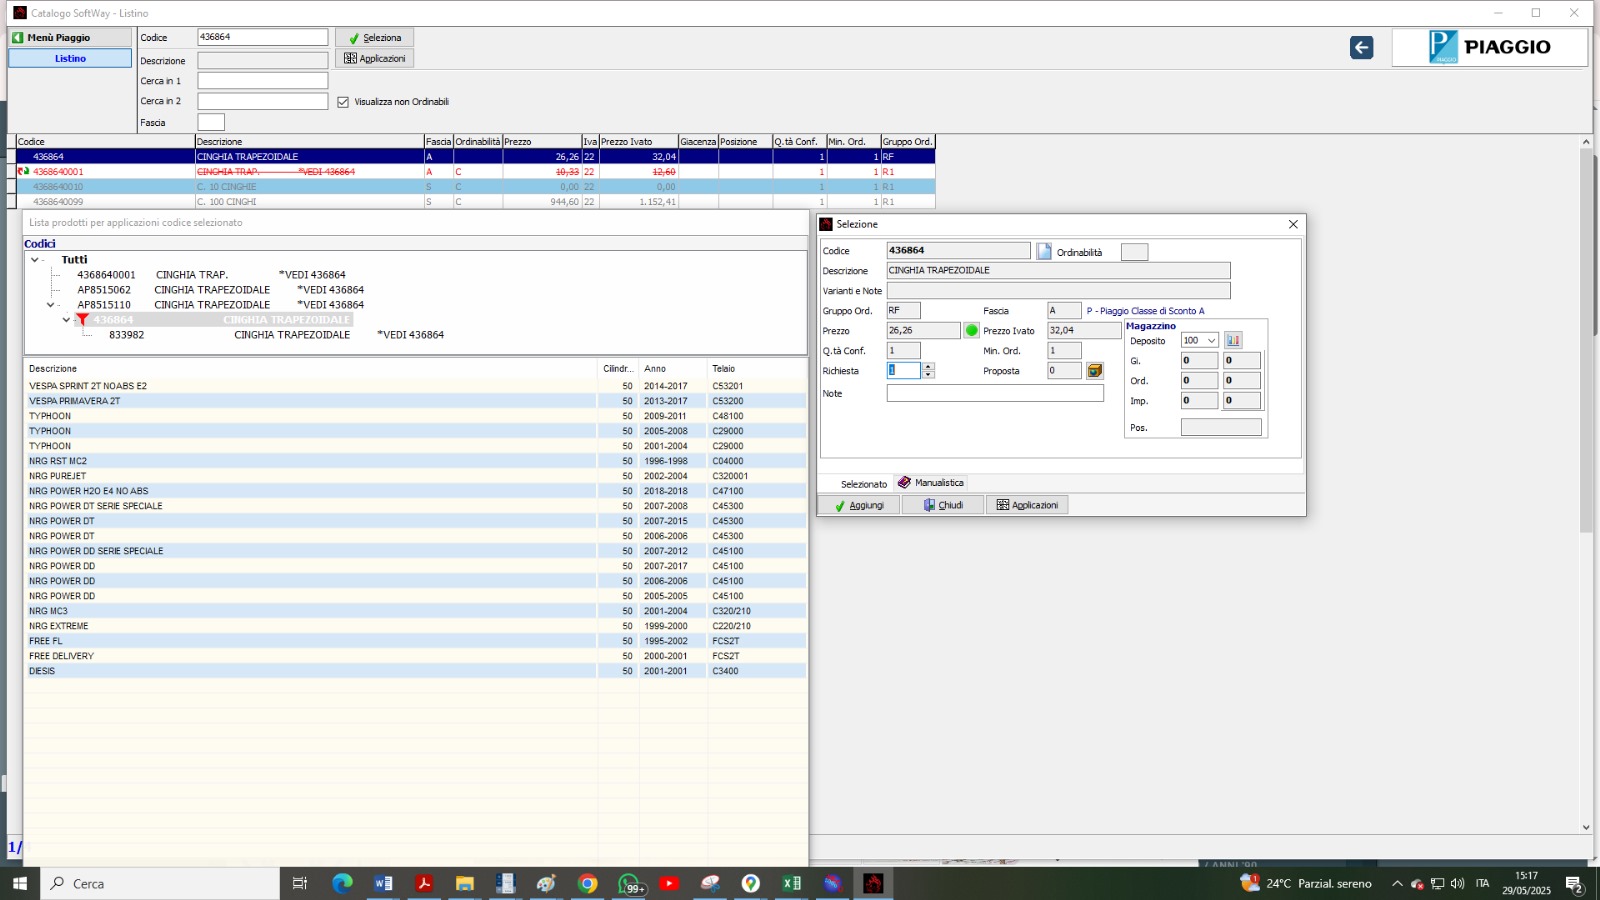This screenshot has width=1600, height=900.
Task: Toggle the Visualizza non Ordinabili checkbox
Action: click(343, 102)
